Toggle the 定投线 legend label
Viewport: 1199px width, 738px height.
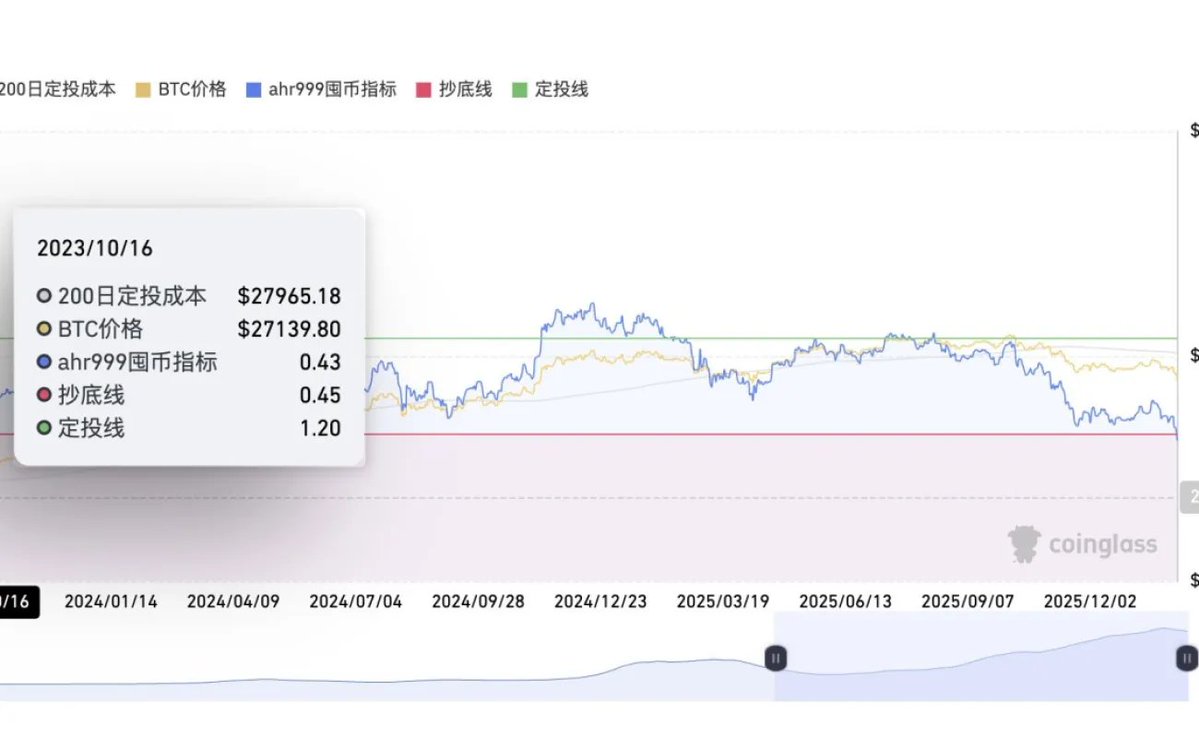(x=561, y=89)
